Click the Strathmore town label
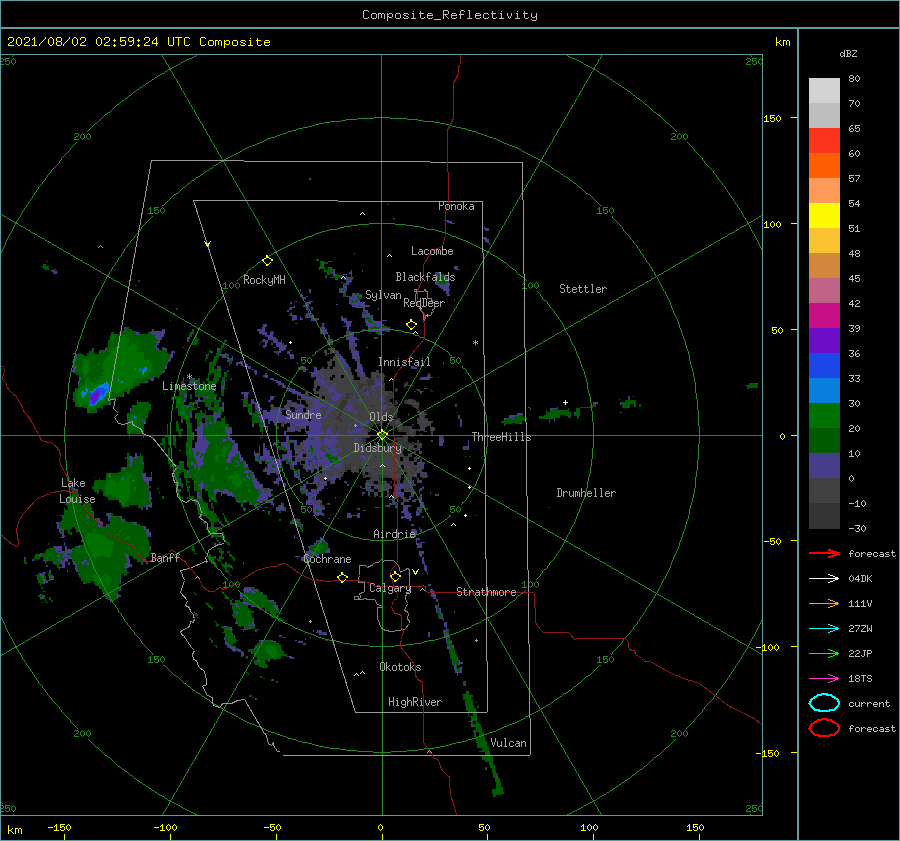 tap(486, 592)
